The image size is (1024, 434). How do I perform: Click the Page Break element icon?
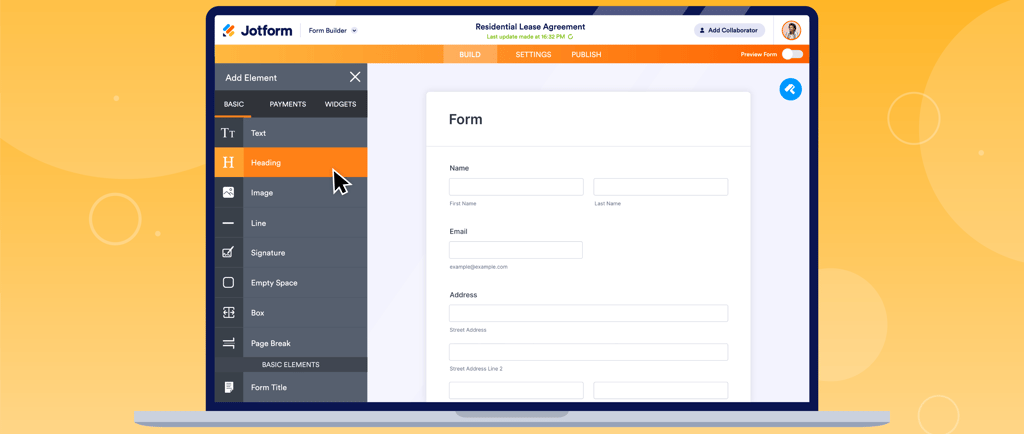point(229,343)
